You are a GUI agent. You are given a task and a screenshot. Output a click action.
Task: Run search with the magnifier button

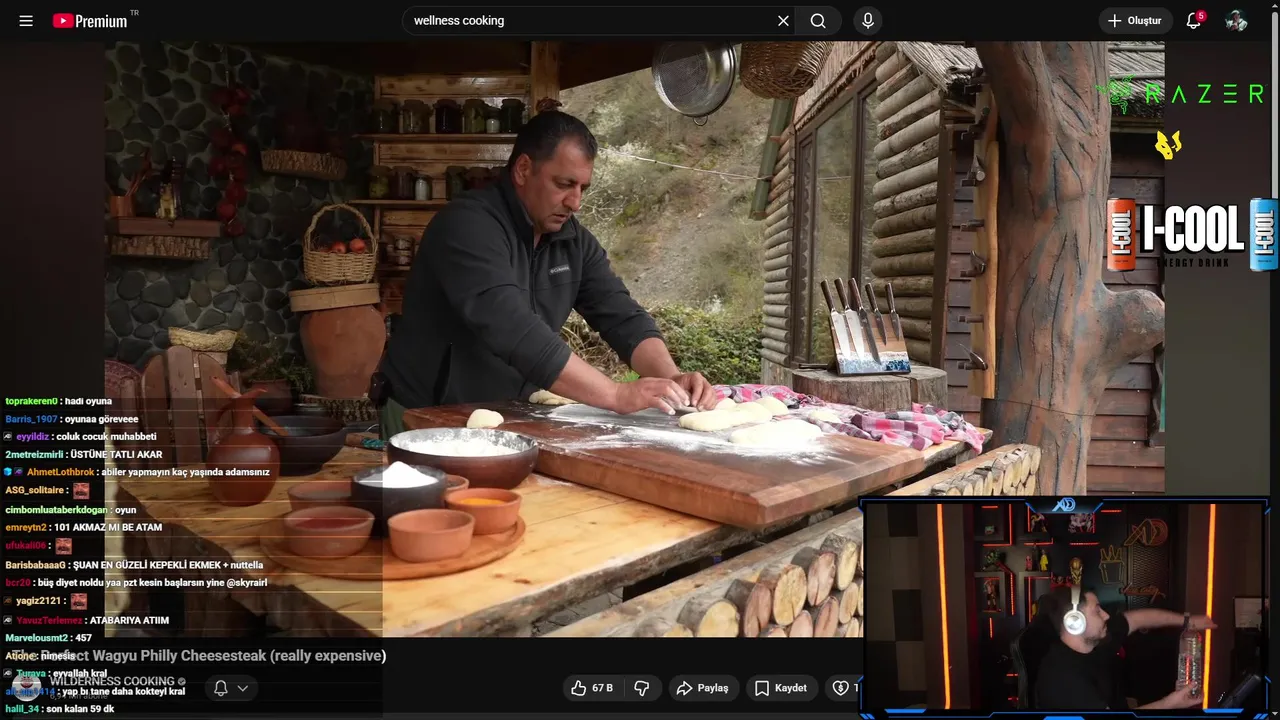pyautogui.click(x=818, y=21)
